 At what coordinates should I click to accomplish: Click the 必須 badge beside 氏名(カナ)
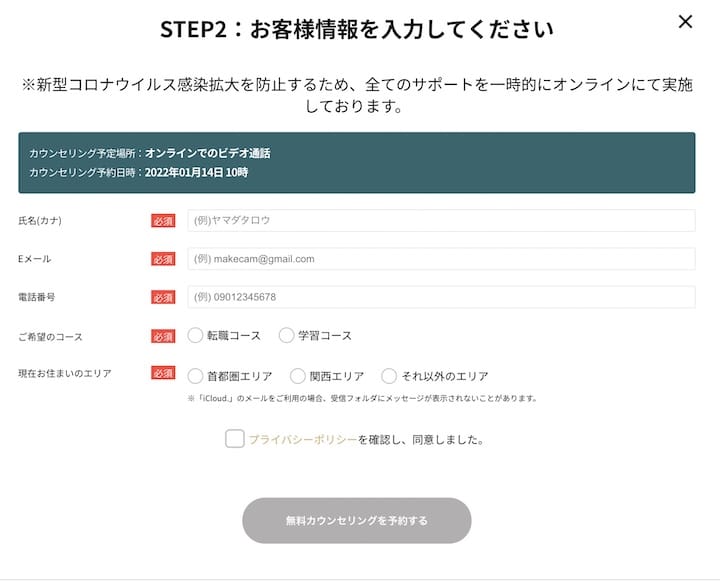[x=163, y=221]
